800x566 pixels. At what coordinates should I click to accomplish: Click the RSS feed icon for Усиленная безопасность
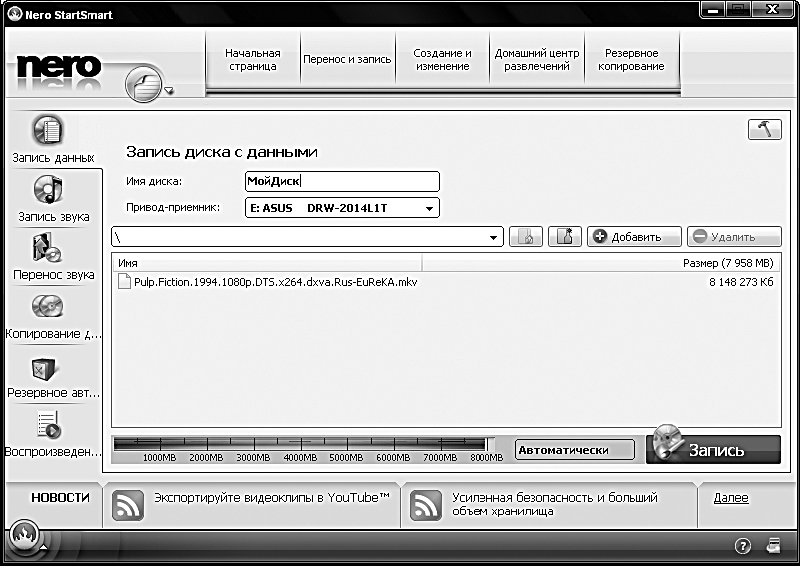pos(426,505)
